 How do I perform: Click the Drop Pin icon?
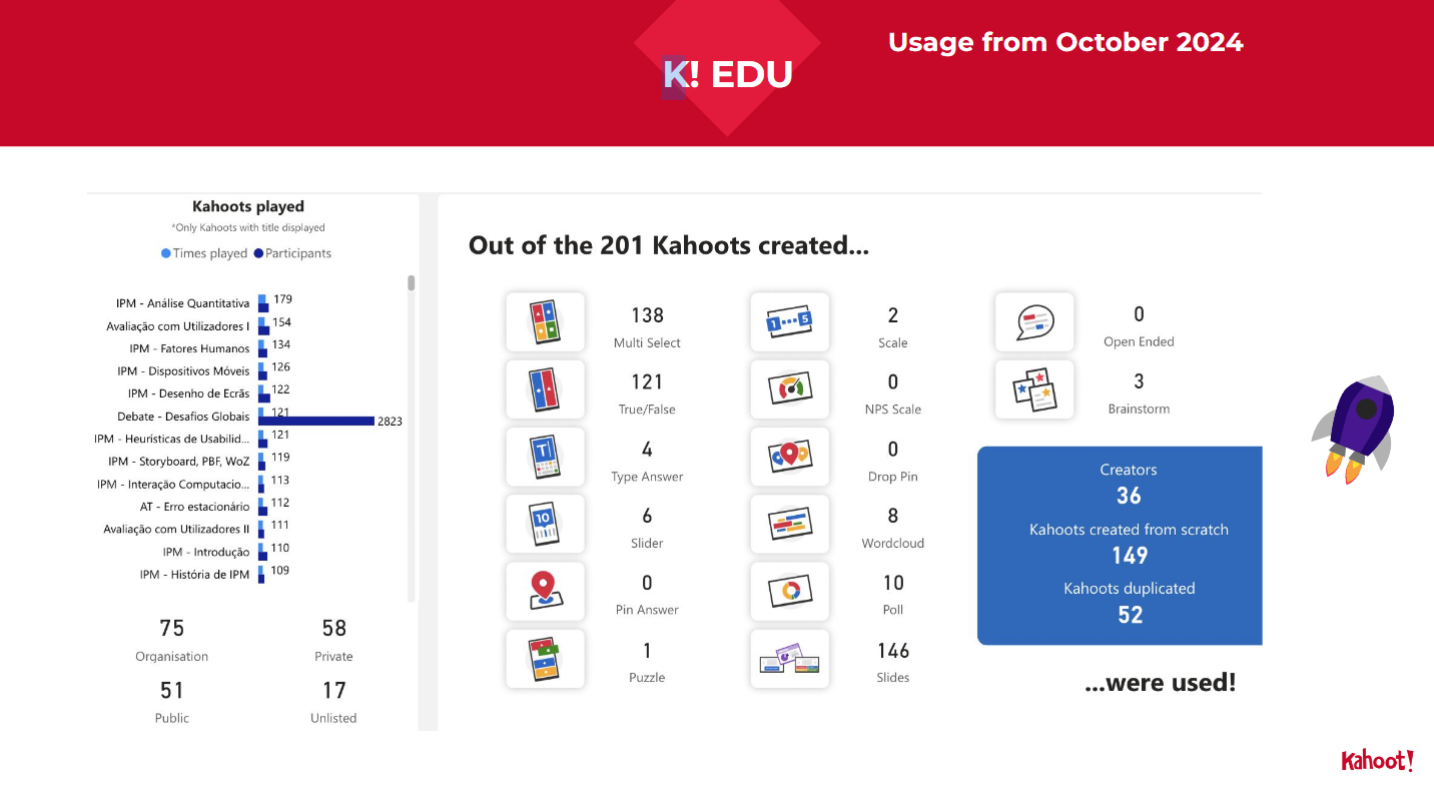790,457
